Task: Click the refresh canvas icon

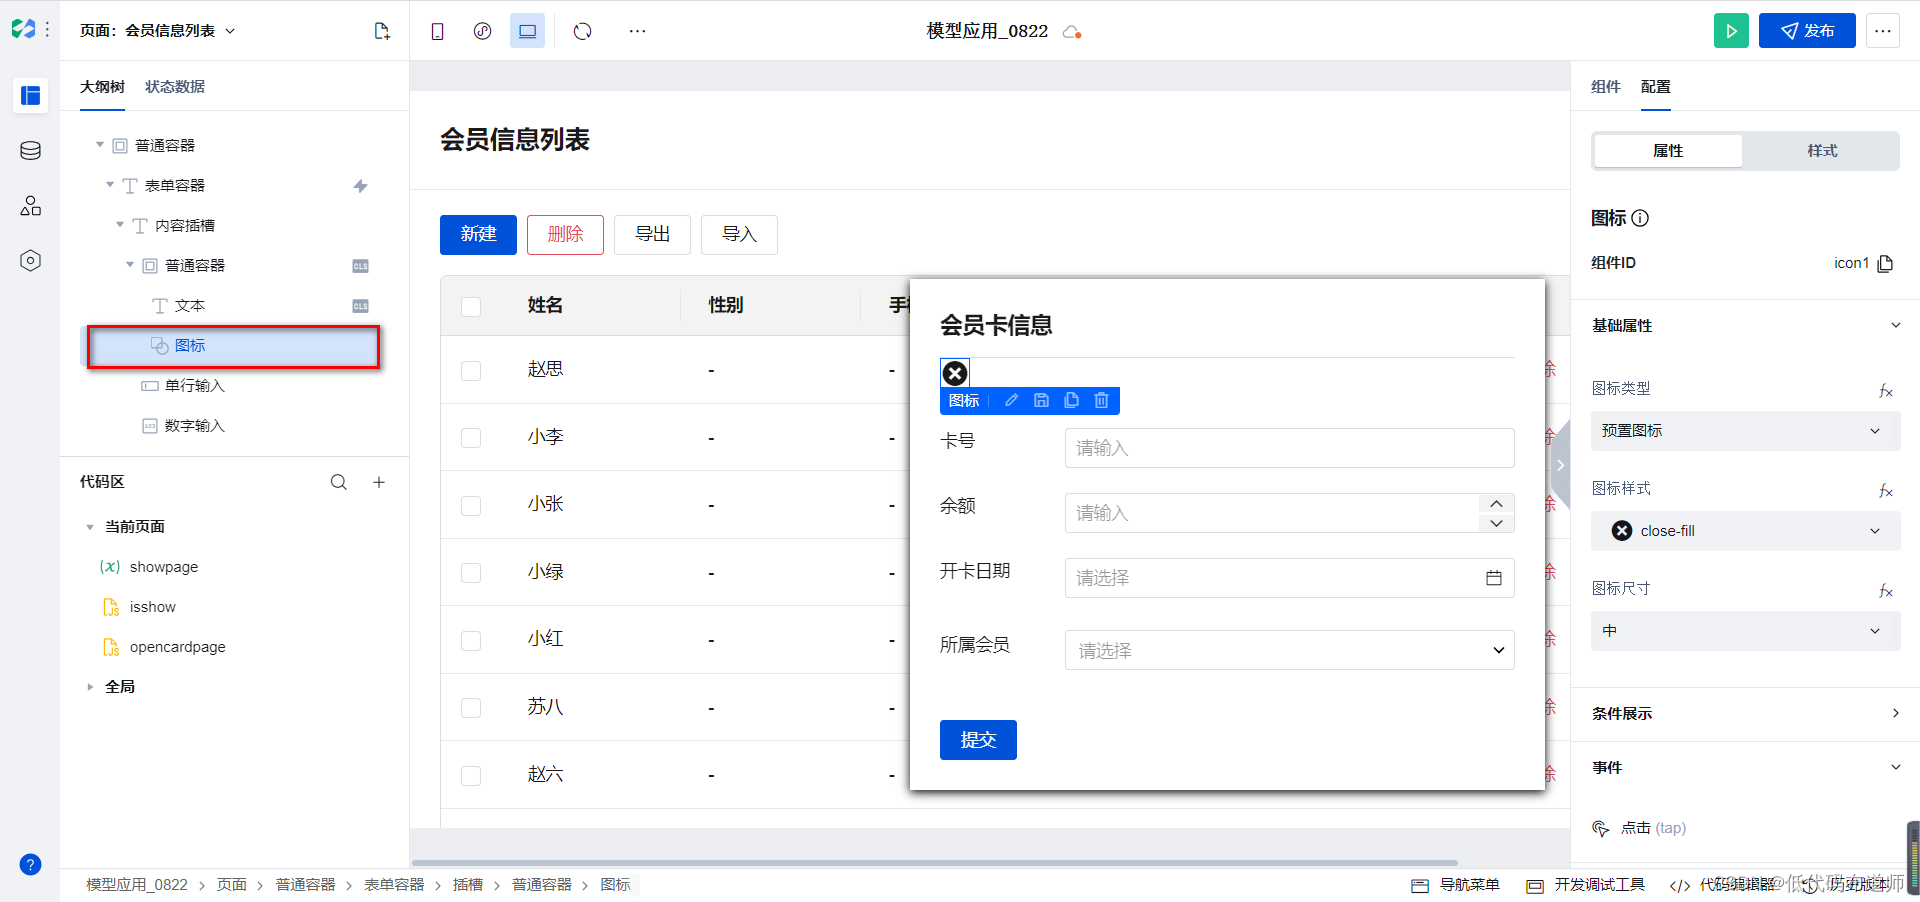Action: pos(583,31)
